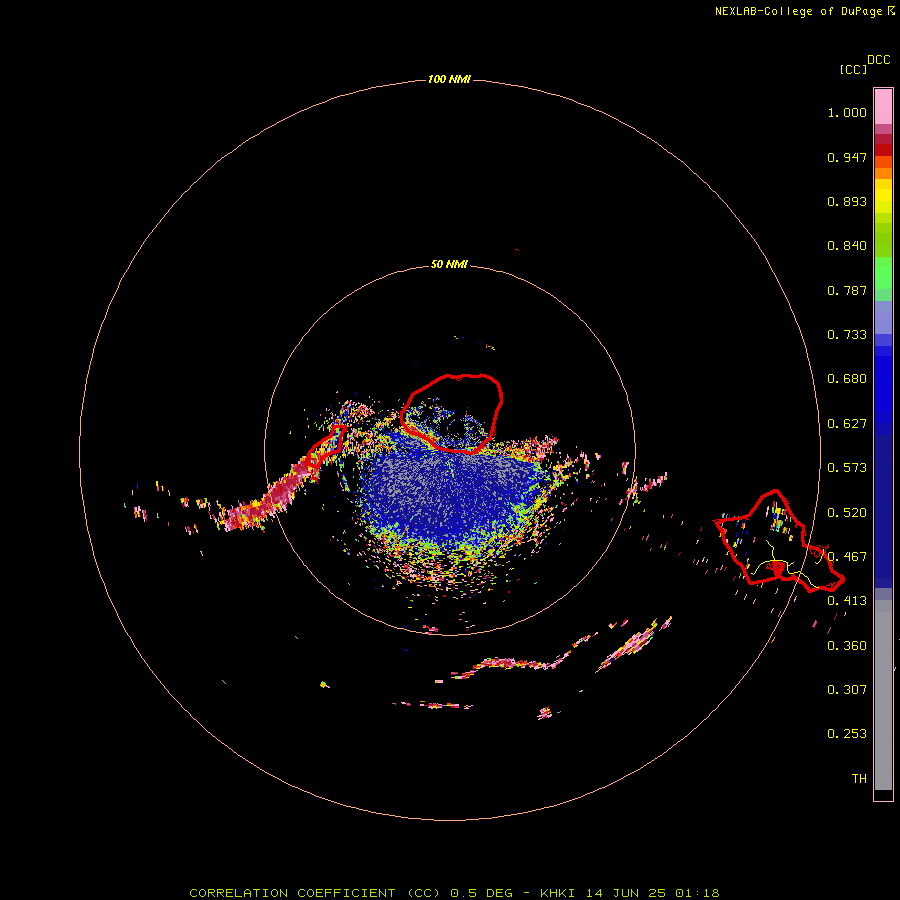Click the 0.733 scale value

[x=847, y=335]
